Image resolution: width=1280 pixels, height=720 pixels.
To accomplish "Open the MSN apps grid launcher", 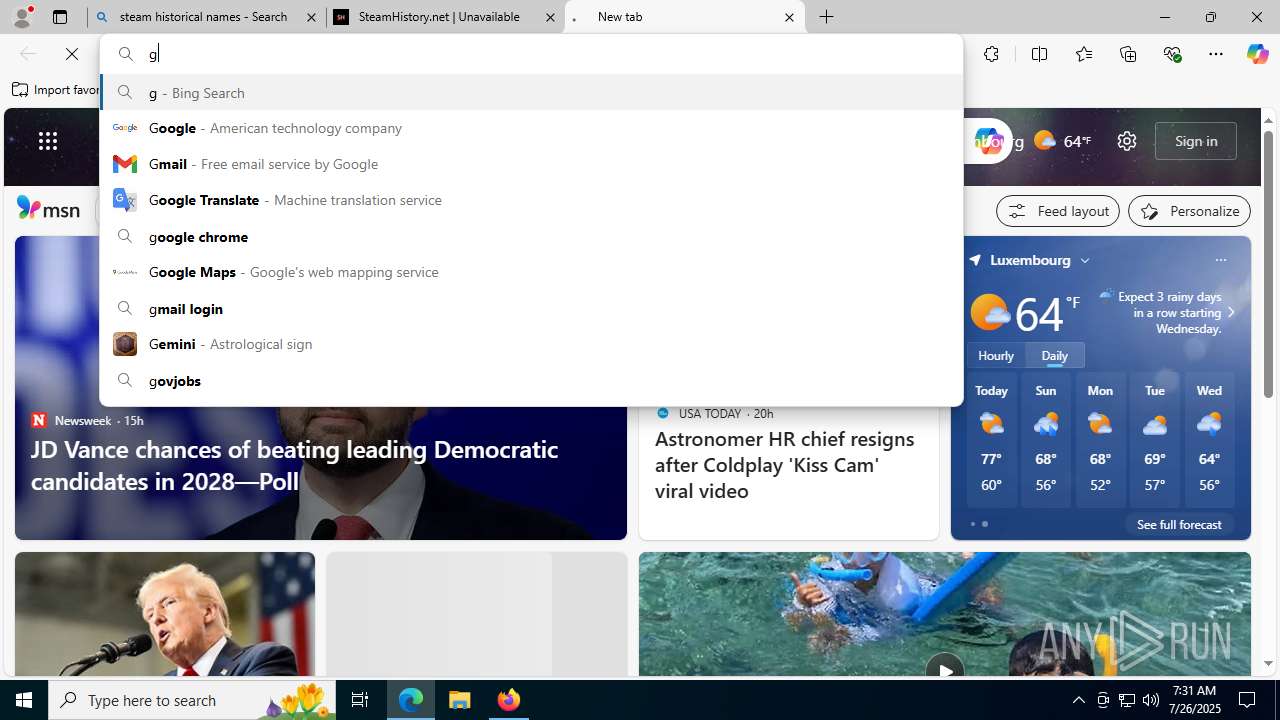I will click(x=48, y=141).
